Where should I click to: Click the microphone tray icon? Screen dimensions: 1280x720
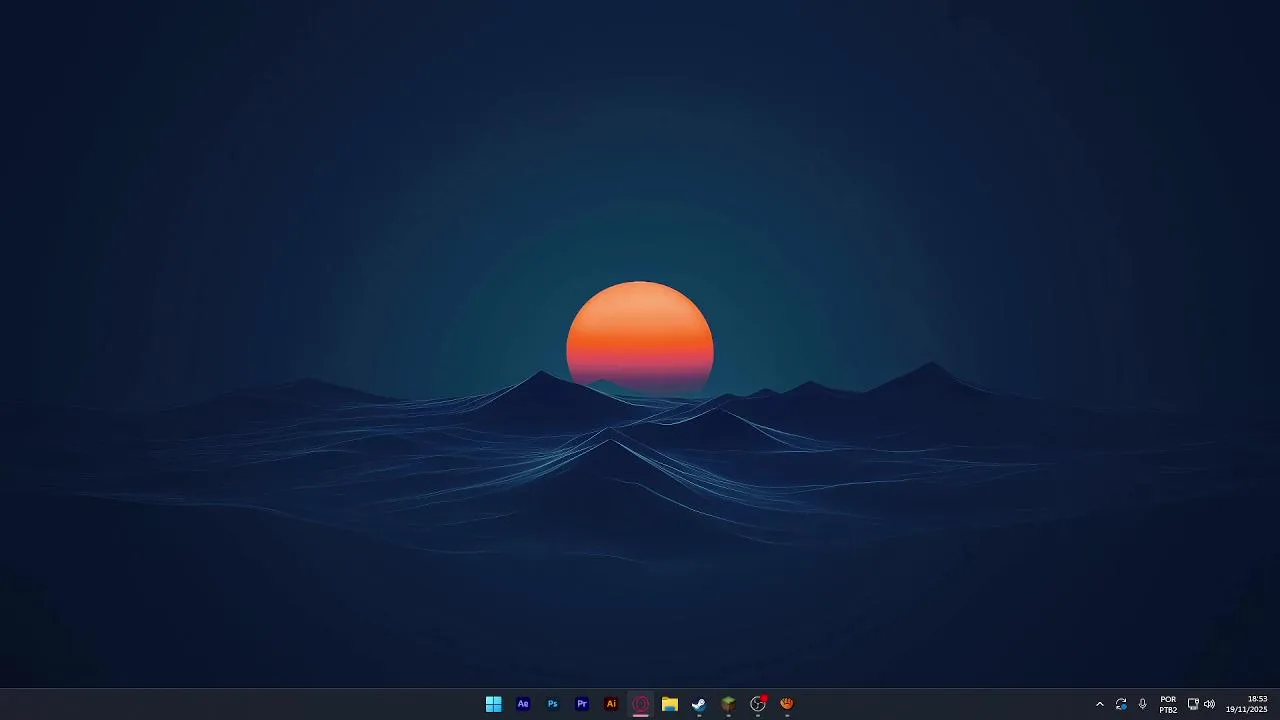(x=1143, y=704)
